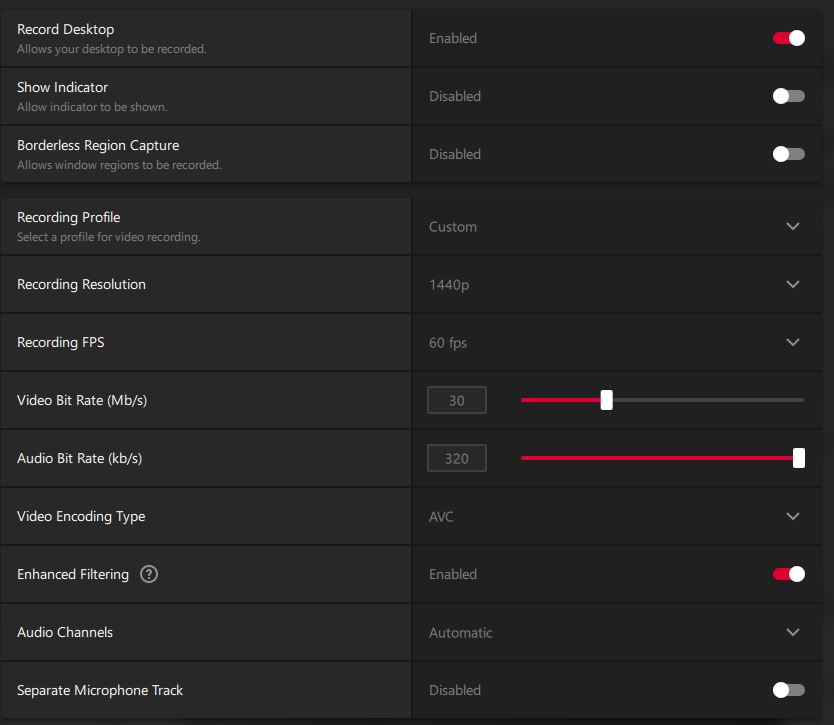Click the 1440p resolution chevron arrow

click(793, 285)
